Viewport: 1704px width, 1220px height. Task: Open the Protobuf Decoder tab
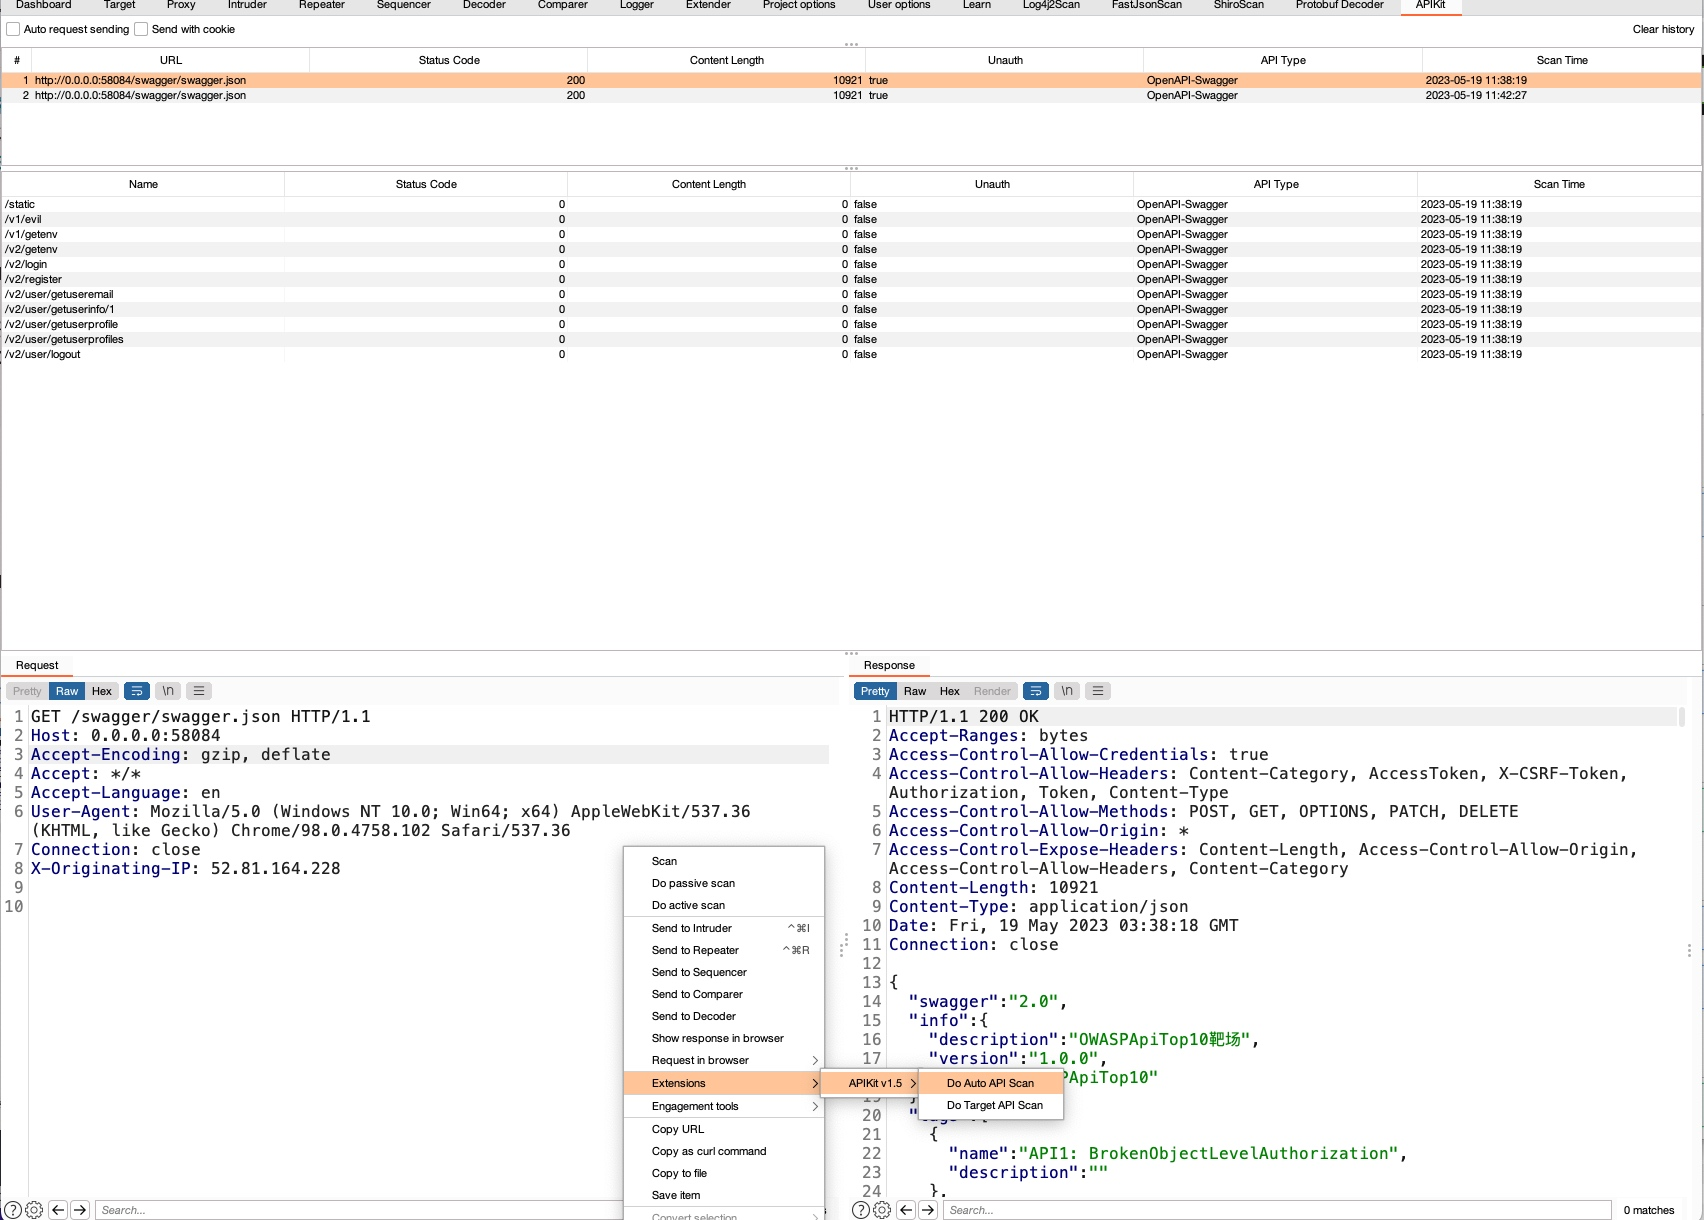pyautogui.click(x=1339, y=5)
